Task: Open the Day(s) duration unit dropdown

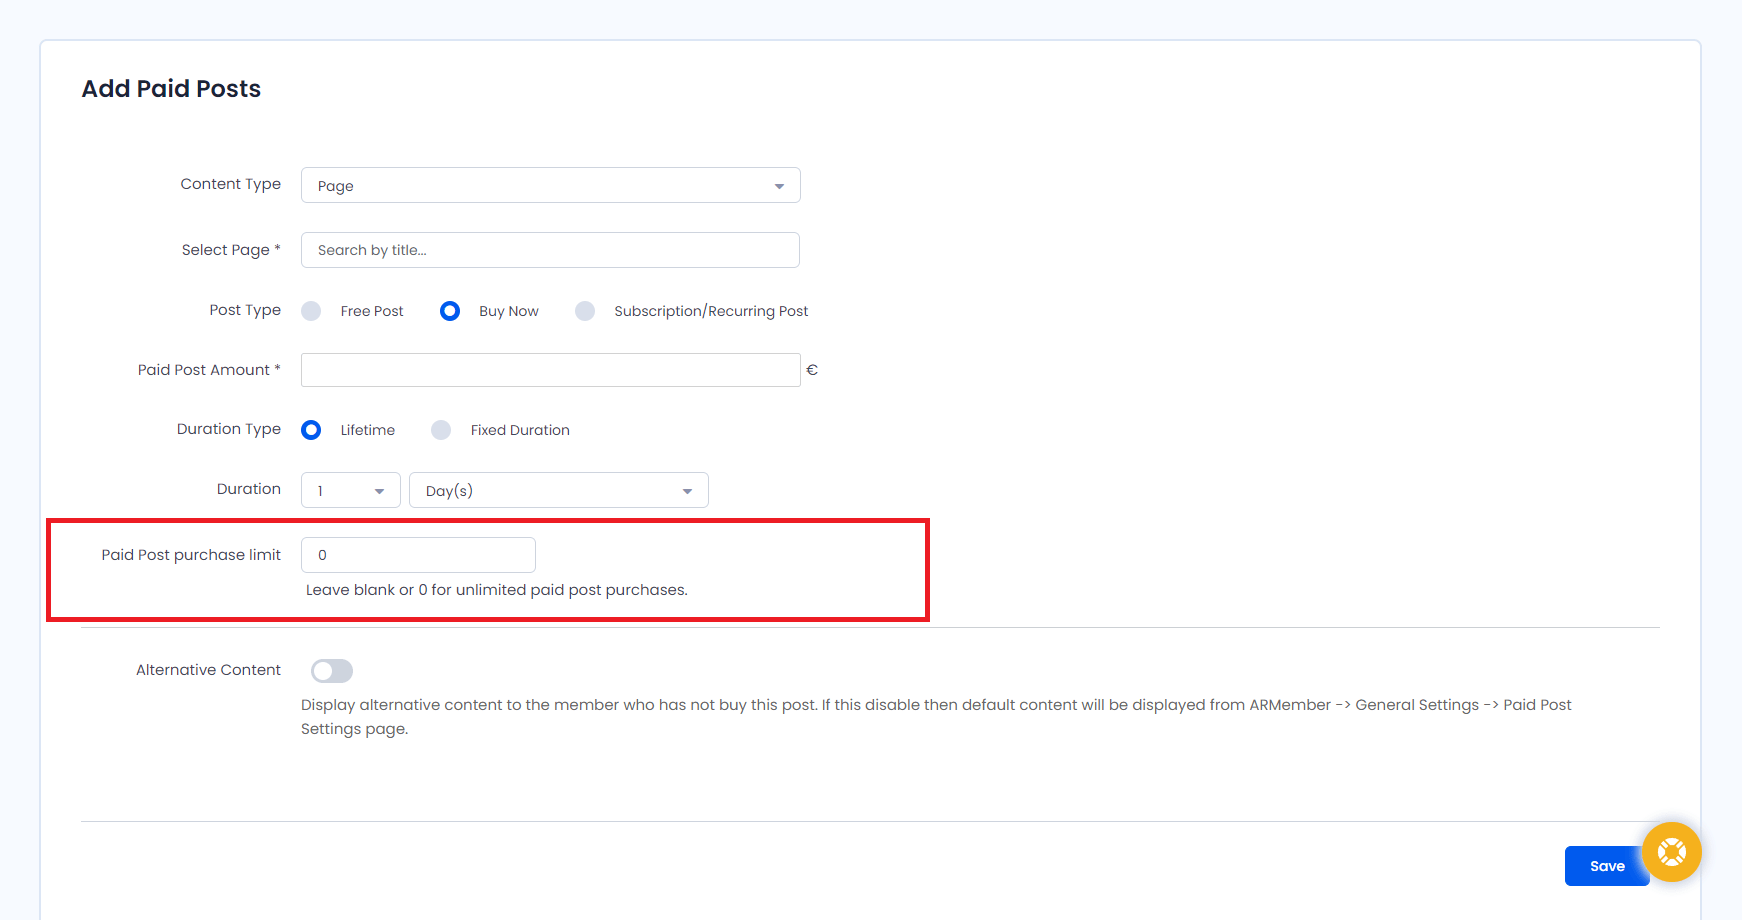Action: coord(558,490)
